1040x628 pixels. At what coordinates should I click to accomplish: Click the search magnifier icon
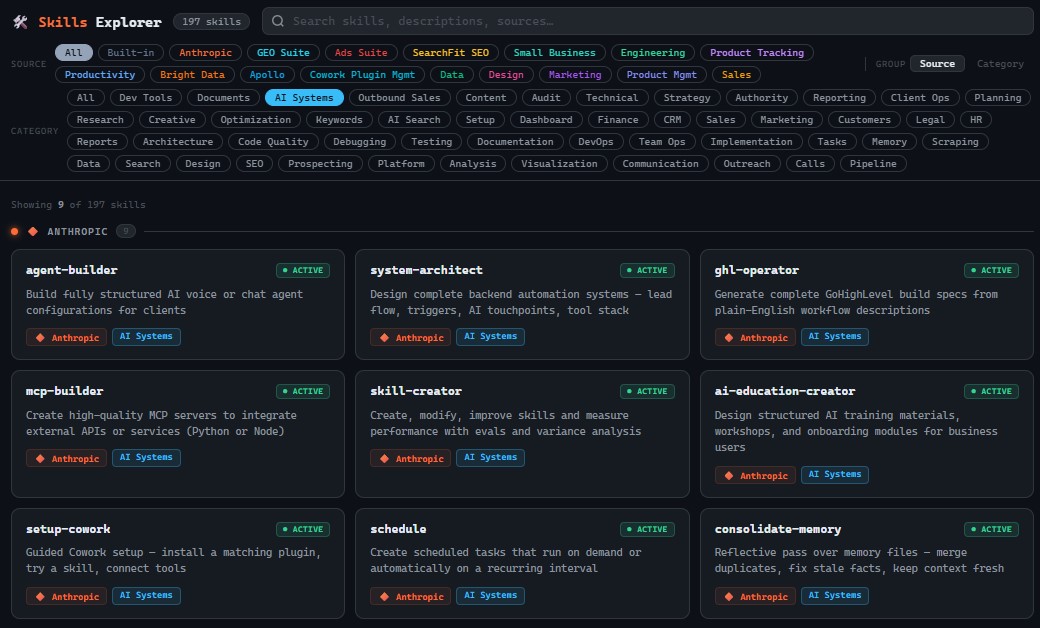pos(278,21)
